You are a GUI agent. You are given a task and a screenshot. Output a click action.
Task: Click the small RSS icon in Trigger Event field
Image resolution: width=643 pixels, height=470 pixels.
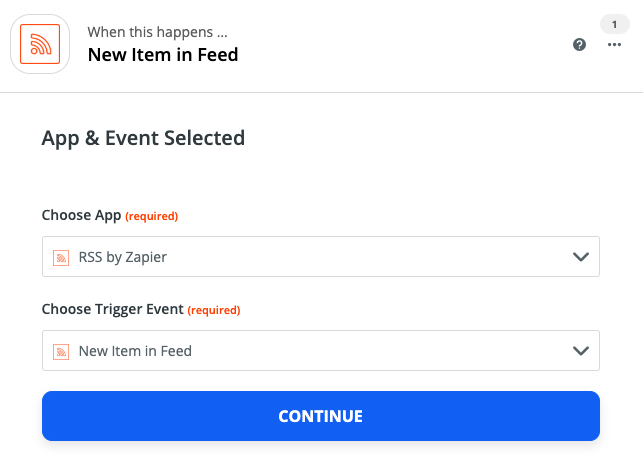tap(61, 351)
